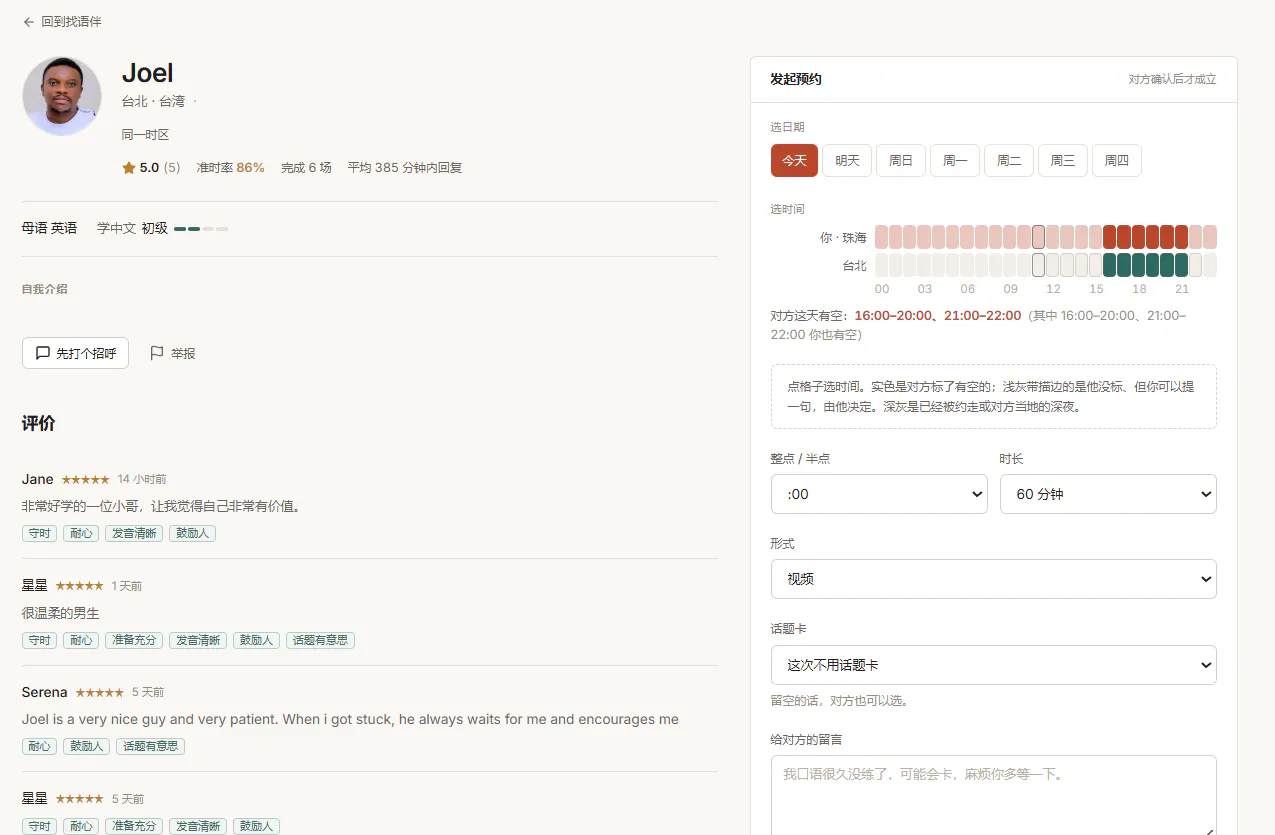
Task: Click the flag icon next to 举报
Action: coord(156,353)
